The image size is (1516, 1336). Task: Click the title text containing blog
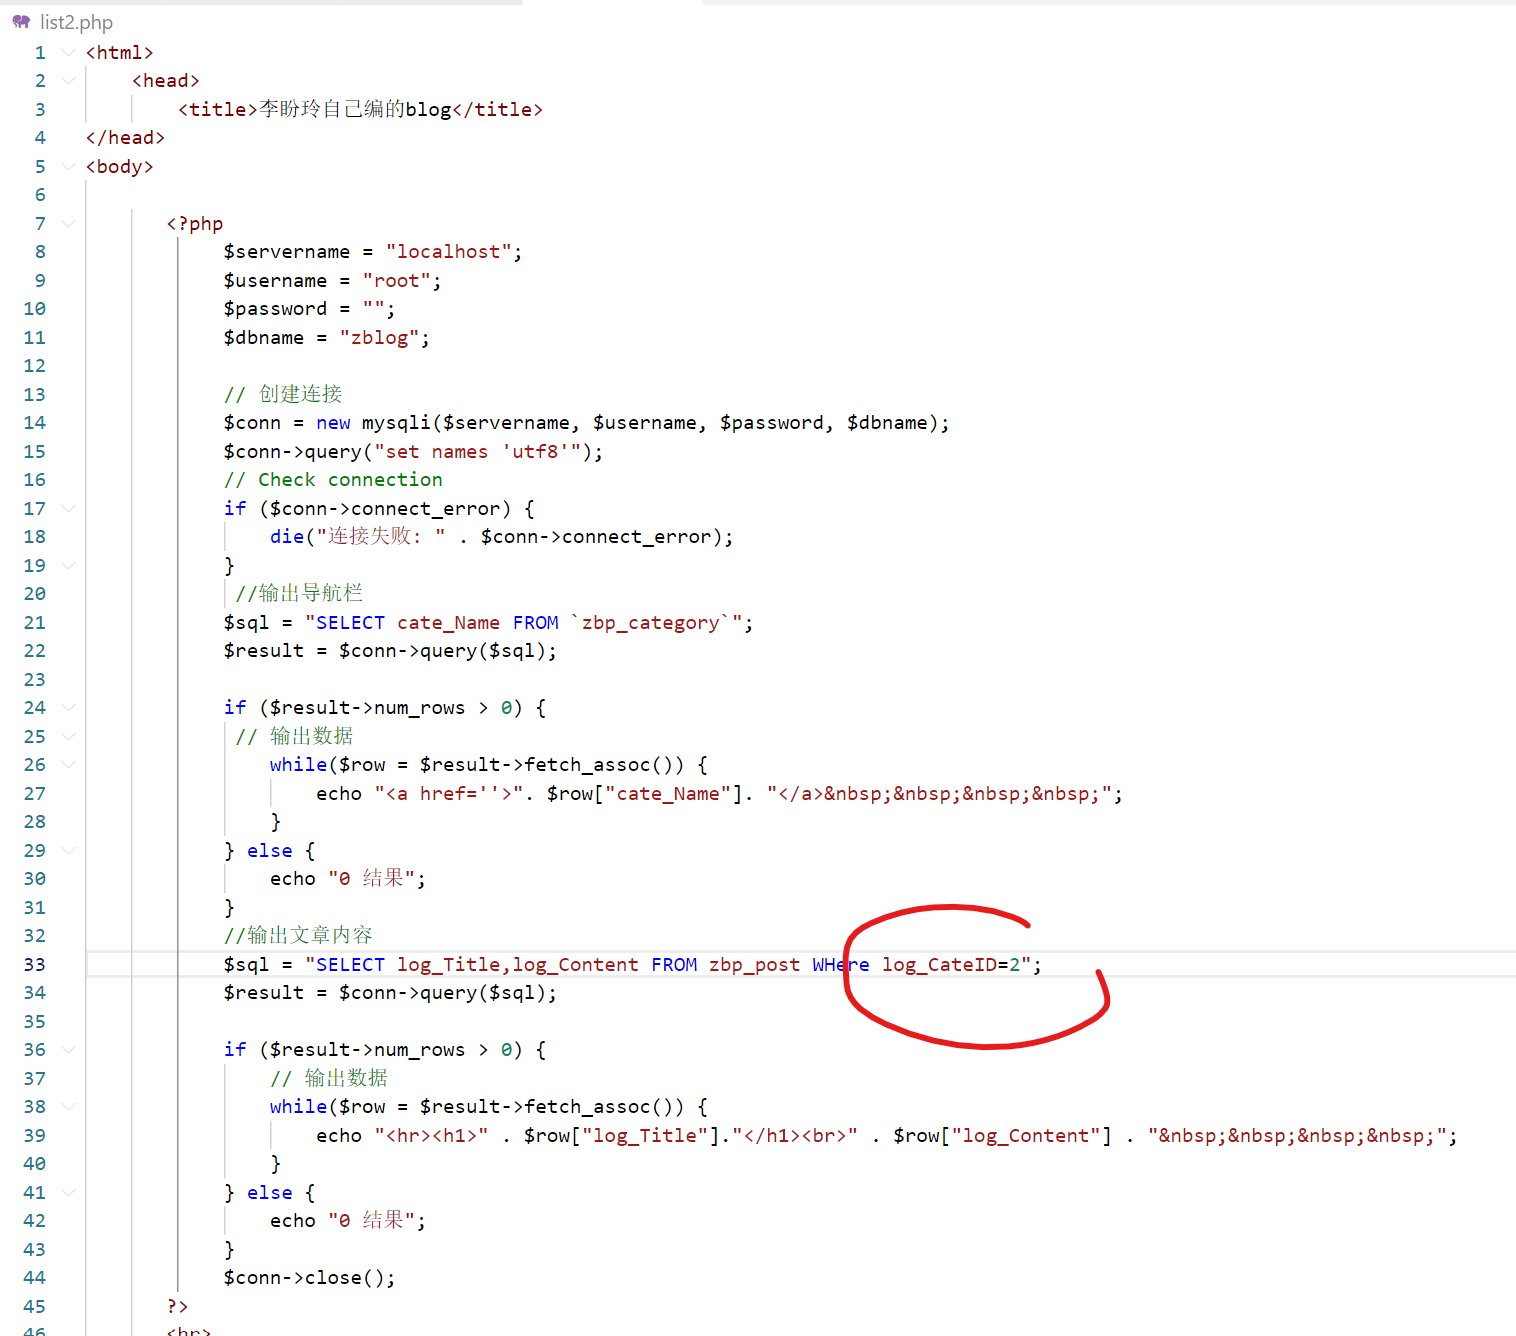pos(355,109)
